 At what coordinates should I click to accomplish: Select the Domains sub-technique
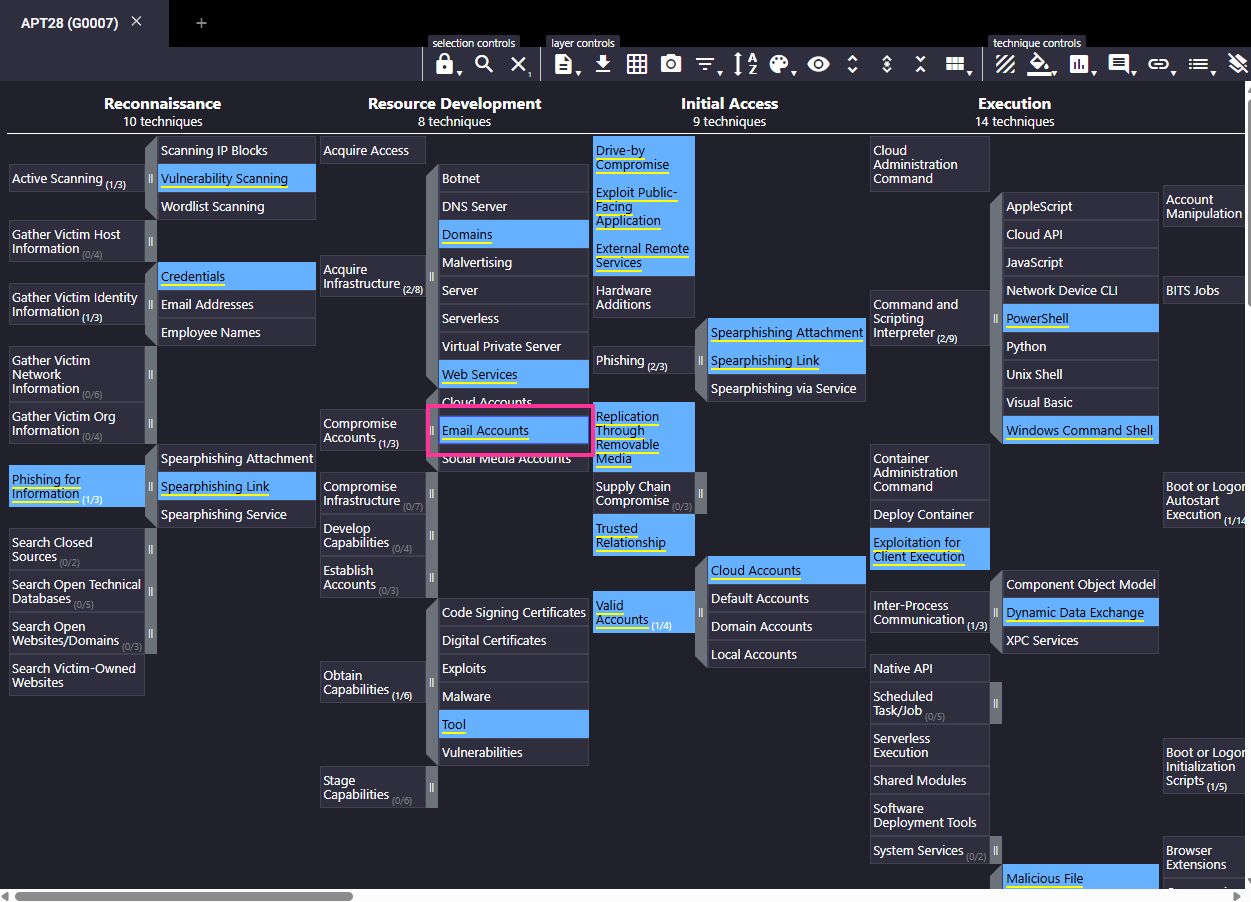pos(514,235)
